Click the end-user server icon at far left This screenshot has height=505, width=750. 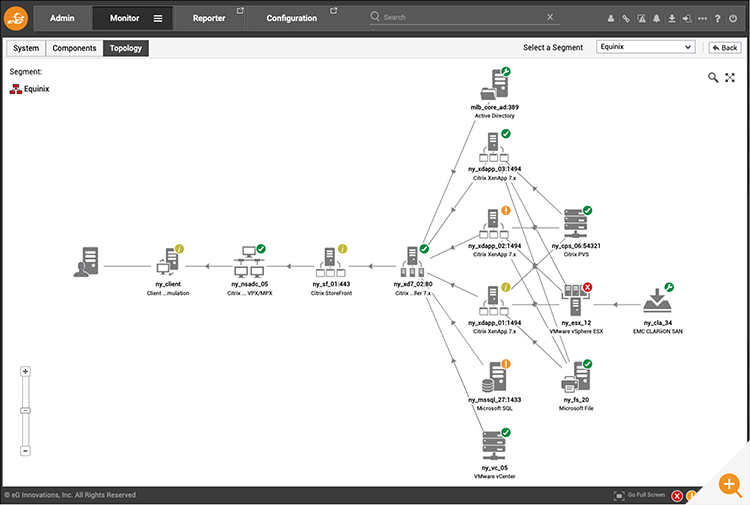click(86, 262)
